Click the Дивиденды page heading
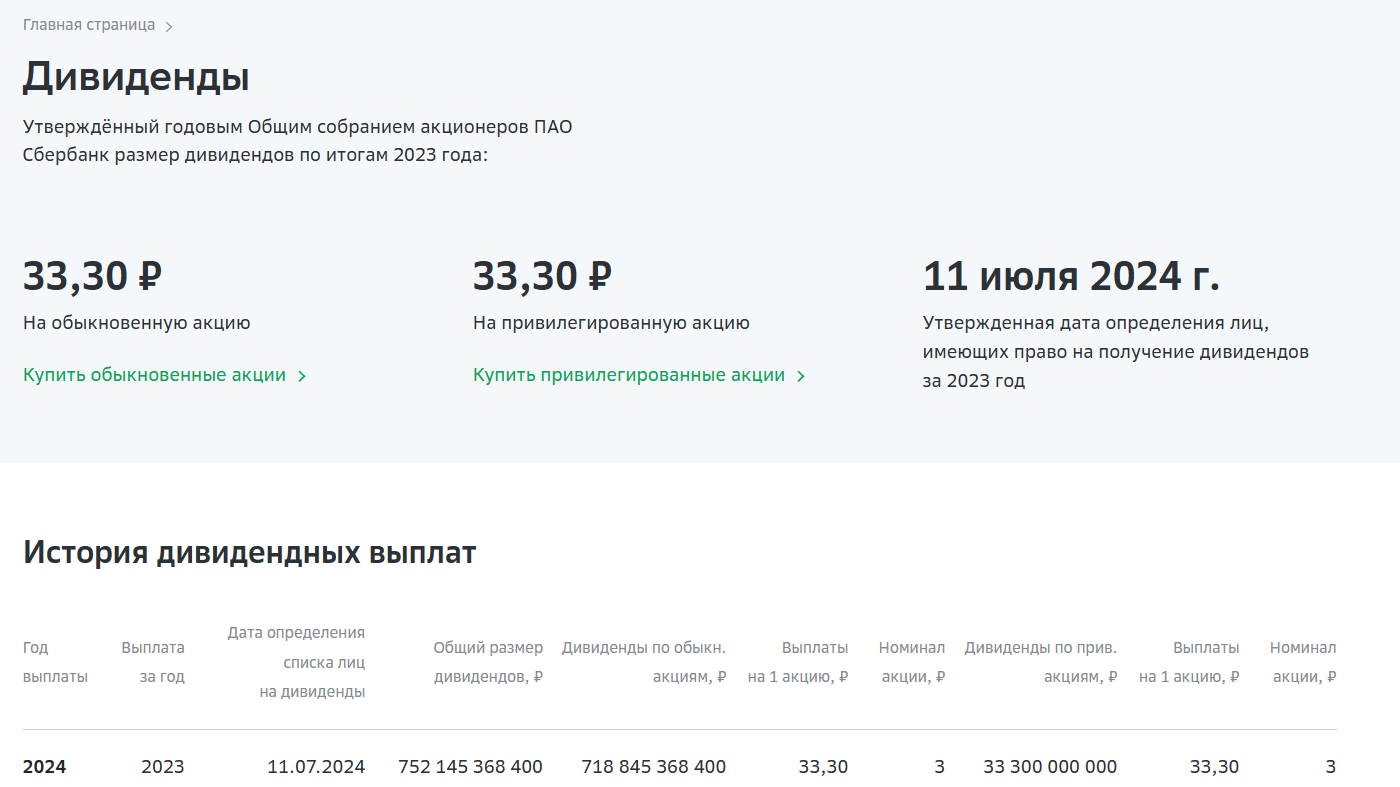This screenshot has height=787, width=1400. pos(136,77)
